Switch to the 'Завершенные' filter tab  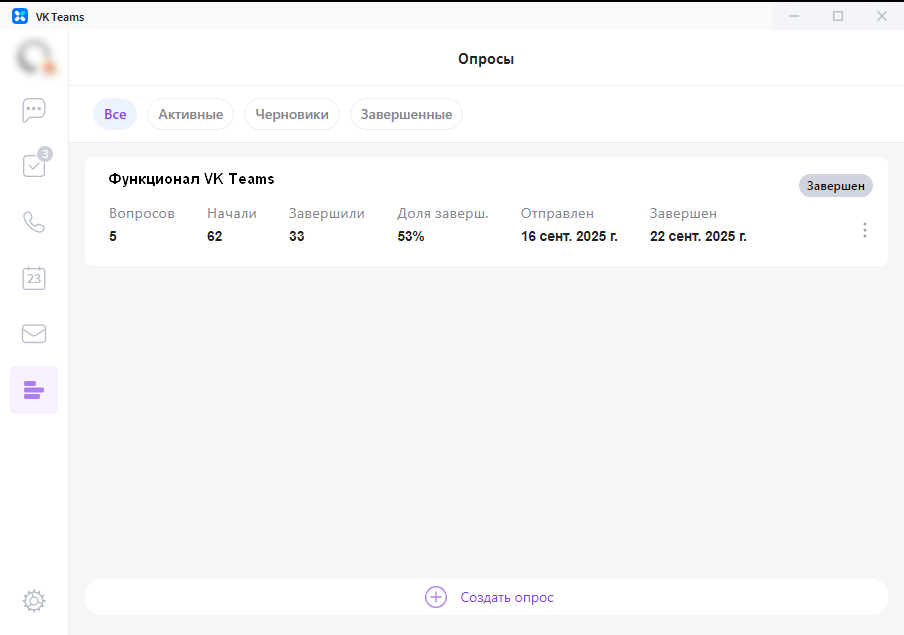[406, 114]
